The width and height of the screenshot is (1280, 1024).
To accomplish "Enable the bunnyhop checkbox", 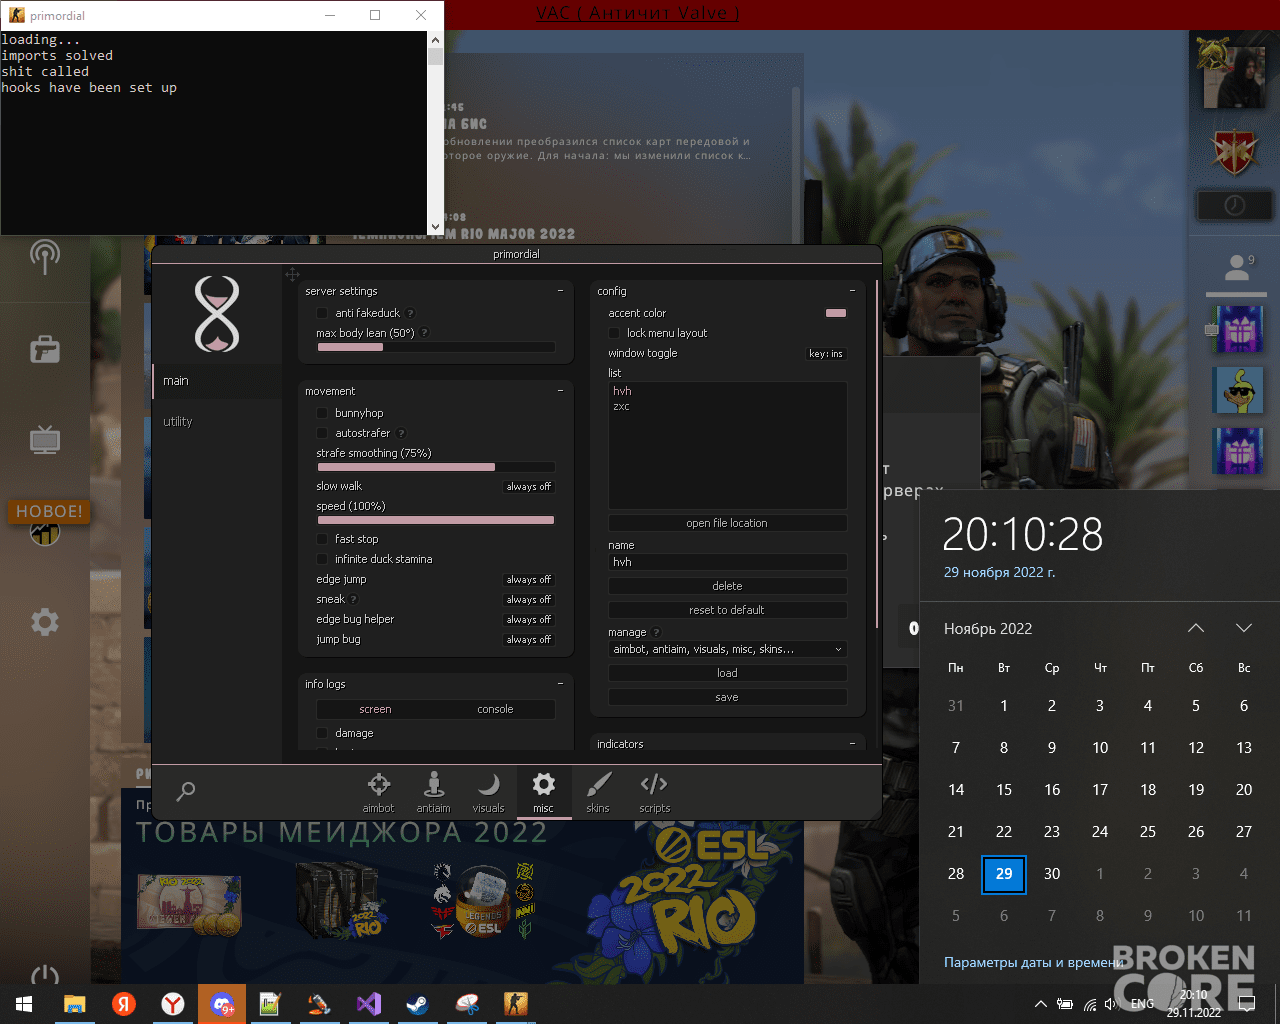I will click(322, 413).
